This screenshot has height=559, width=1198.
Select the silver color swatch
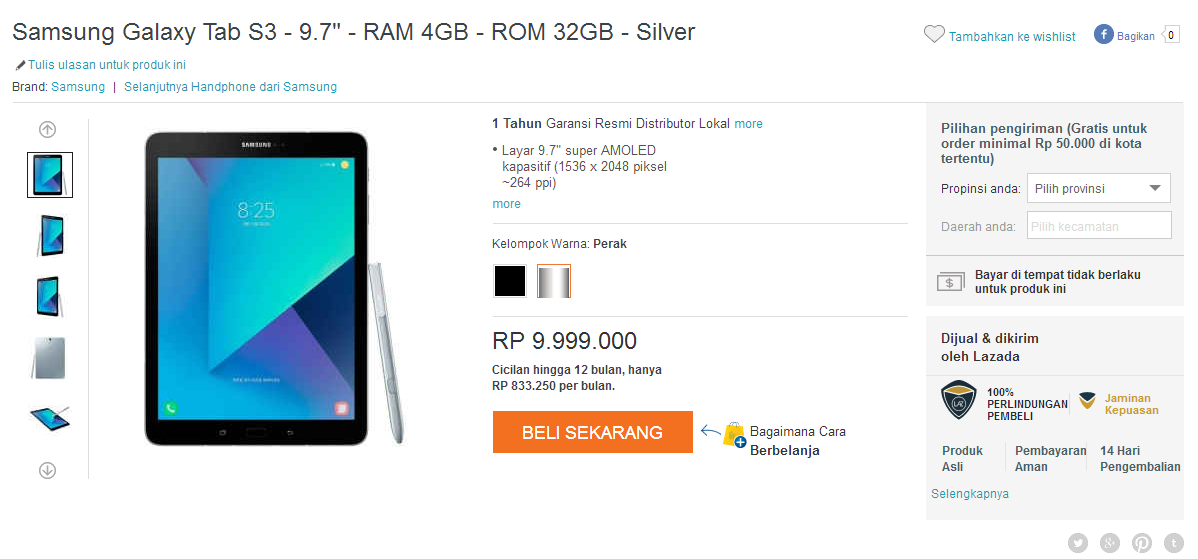click(554, 281)
